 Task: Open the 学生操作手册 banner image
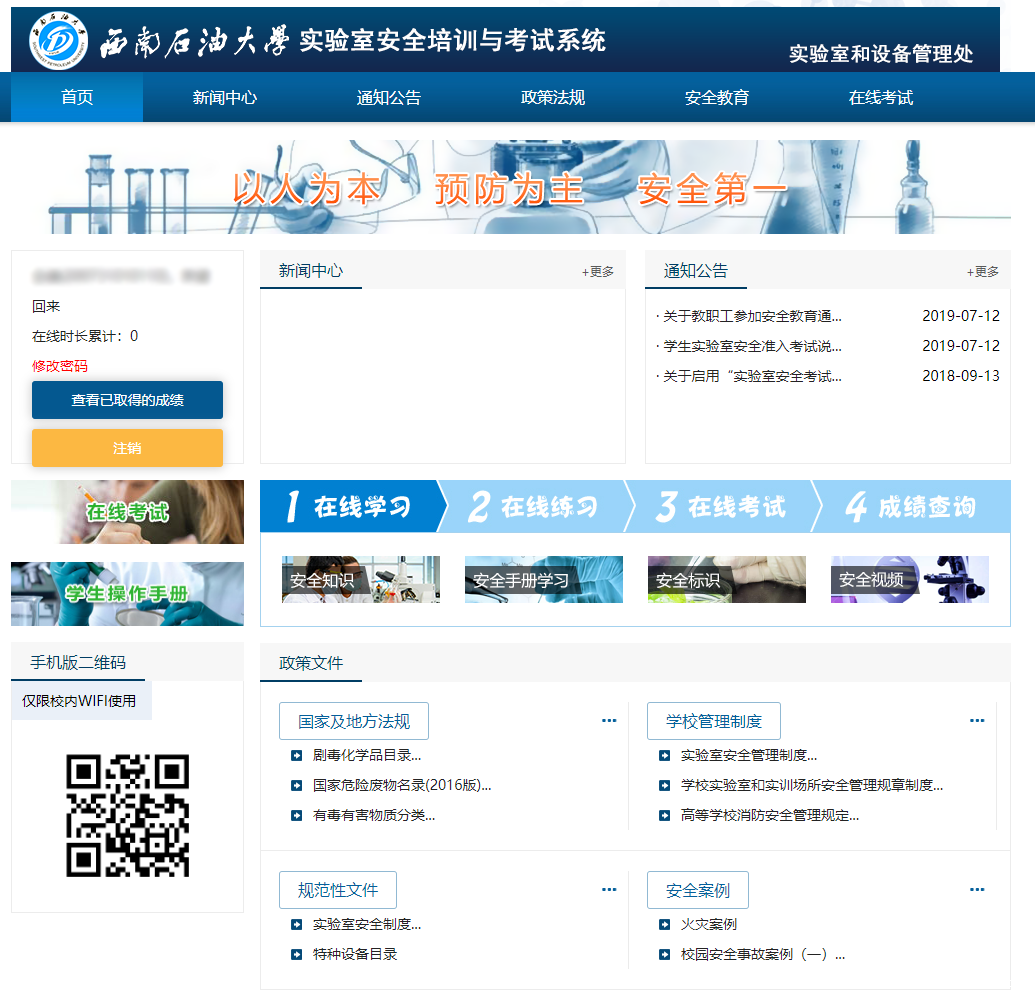pyautogui.click(x=127, y=594)
